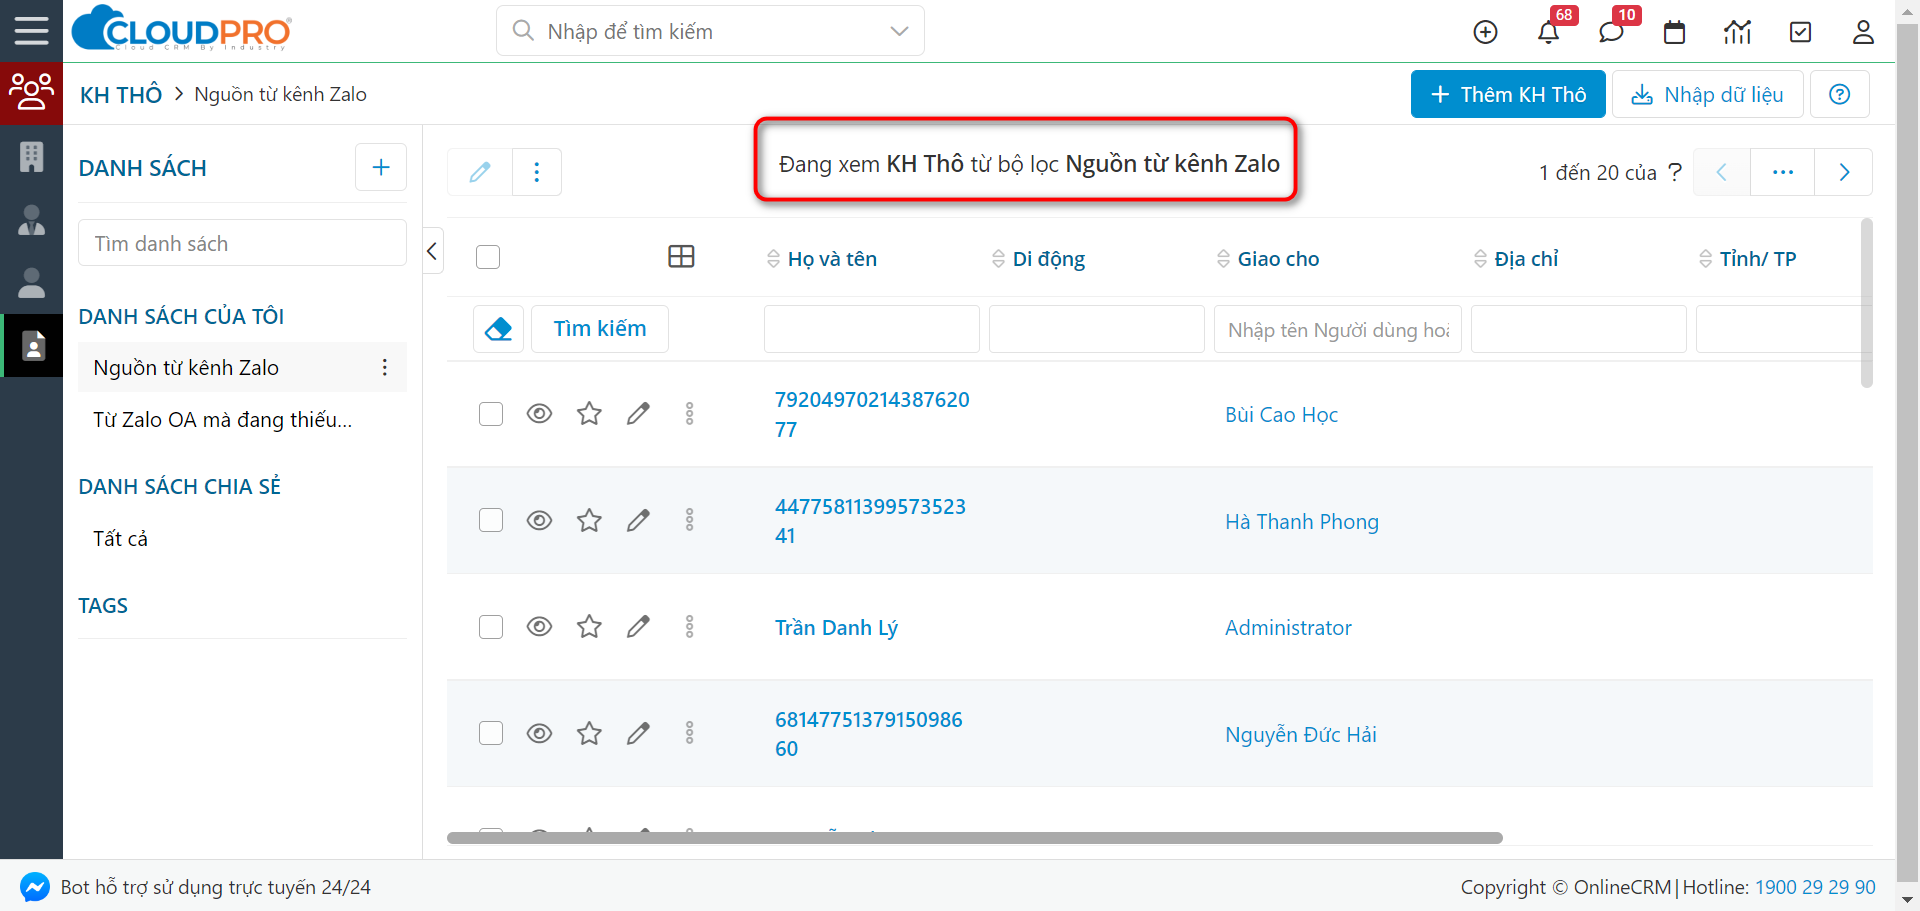Open the column layout grid icon

tap(681, 257)
